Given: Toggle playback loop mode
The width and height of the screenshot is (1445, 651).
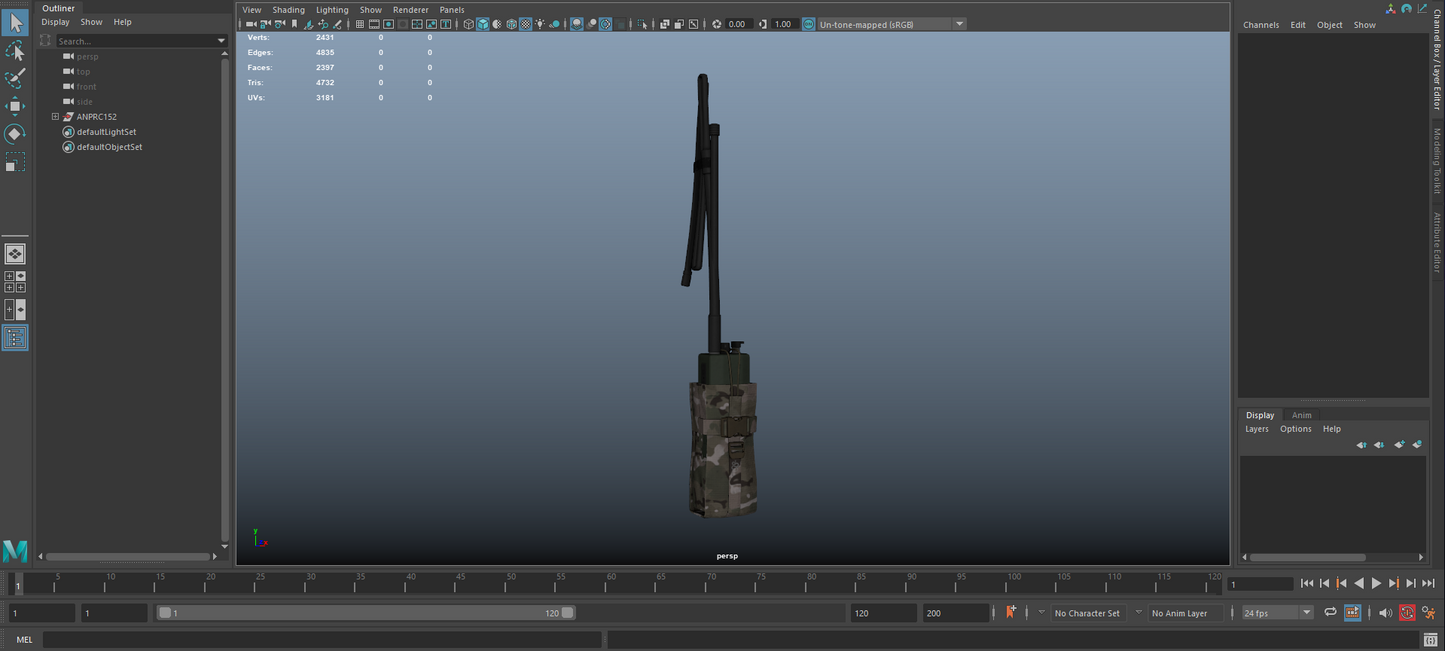Looking at the screenshot, I should click(x=1330, y=612).
